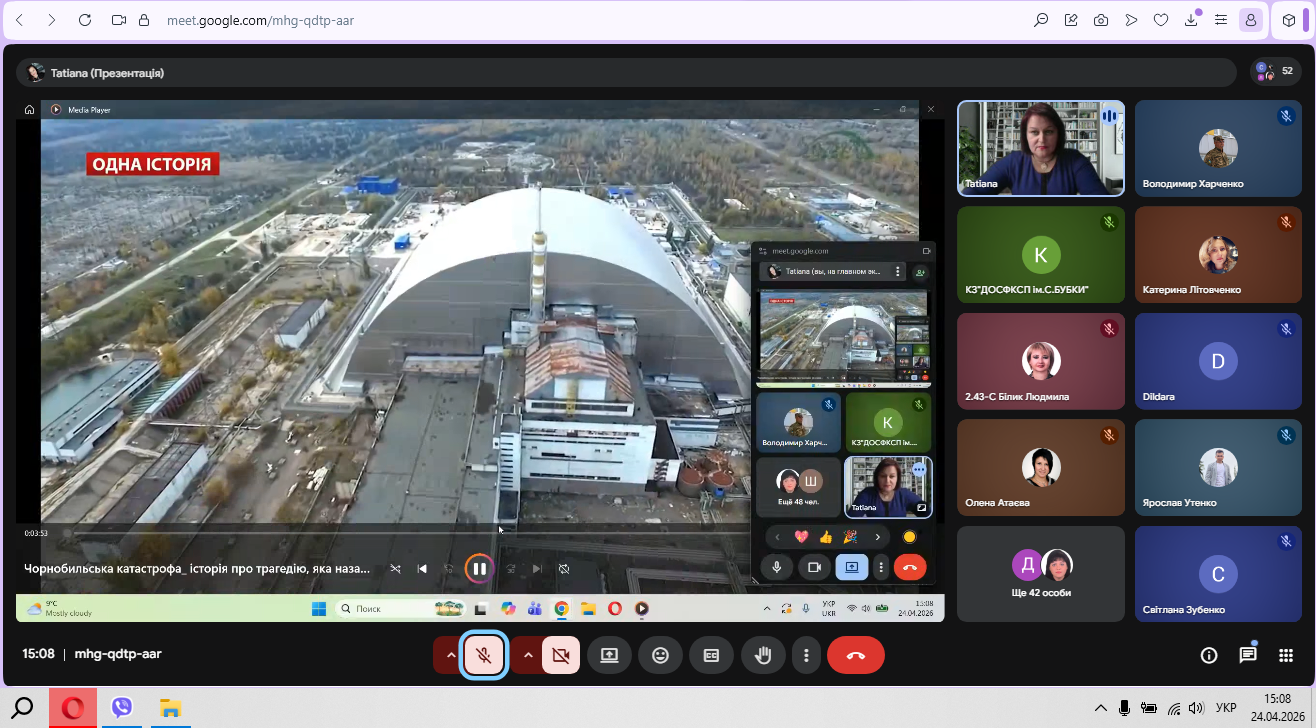Viewport: 1316px width, 728px height.
Task: Select Tatiana's video tile
Action: click(1040, 148)
